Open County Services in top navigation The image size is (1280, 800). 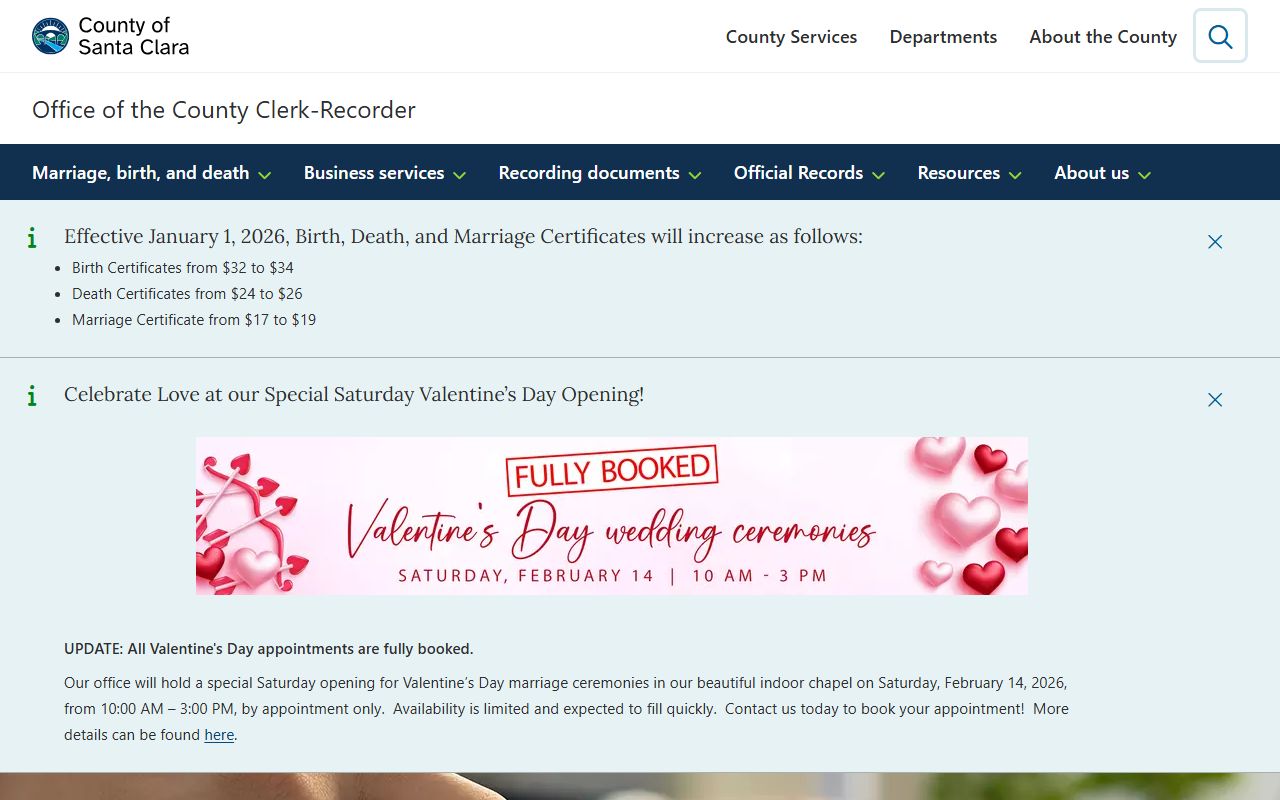click(x=791, y=37)
